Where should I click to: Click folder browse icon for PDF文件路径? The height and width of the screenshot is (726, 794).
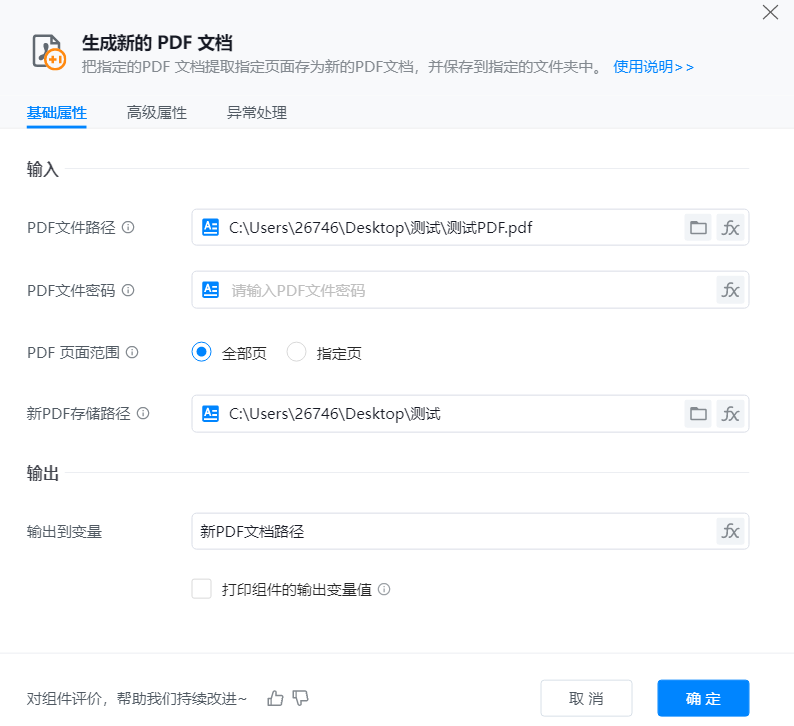point(698,227)
